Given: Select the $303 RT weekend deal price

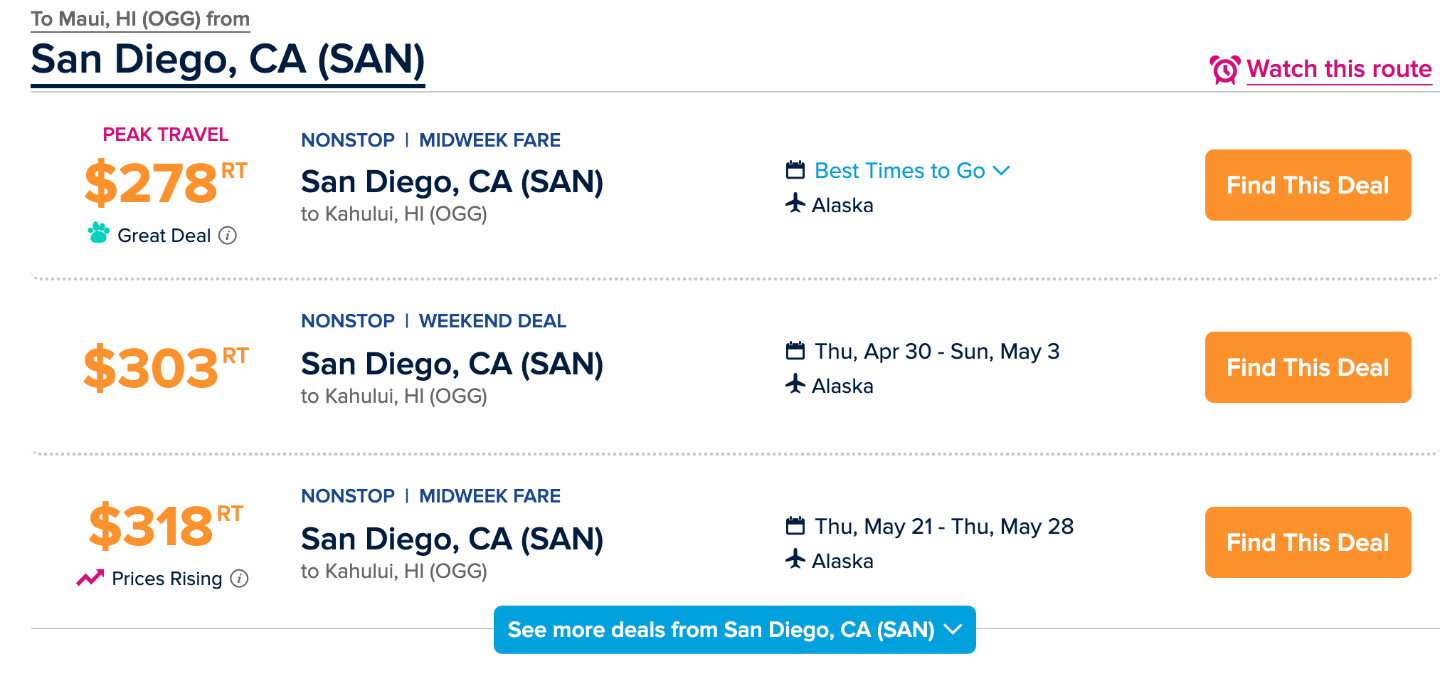Looking at the screenshot, I should point(165,367).
